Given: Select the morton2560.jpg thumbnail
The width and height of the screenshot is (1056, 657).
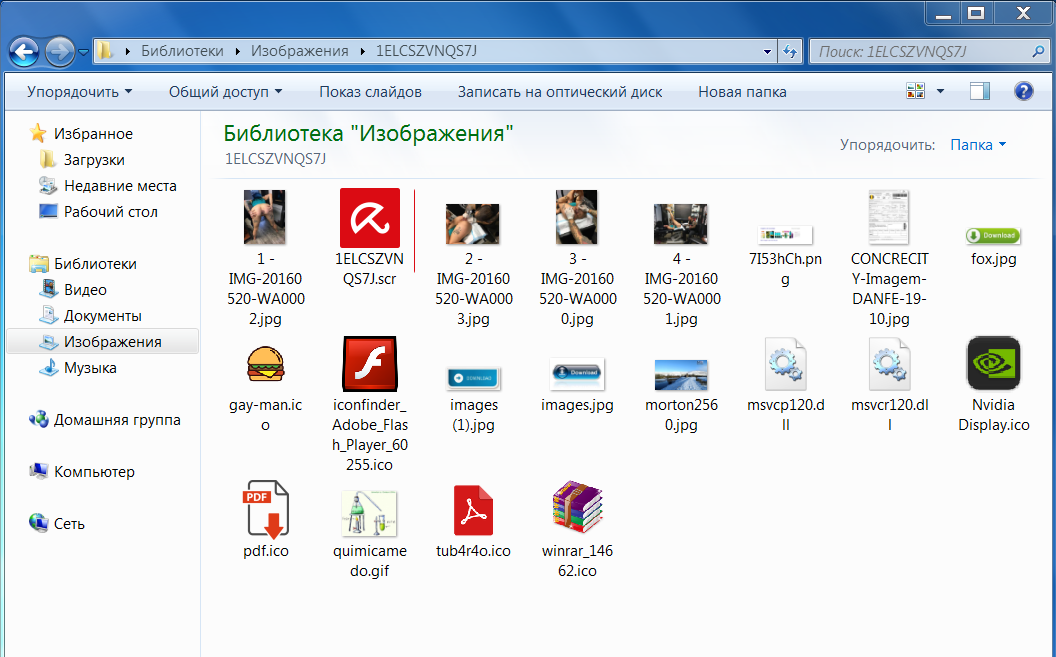Looking at the screenshot, I should (681, 375).
